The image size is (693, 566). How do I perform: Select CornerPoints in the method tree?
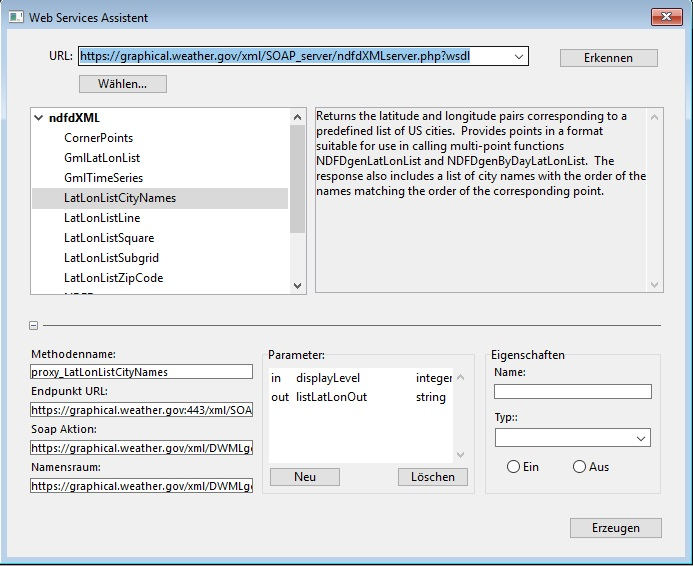[98, 138]
